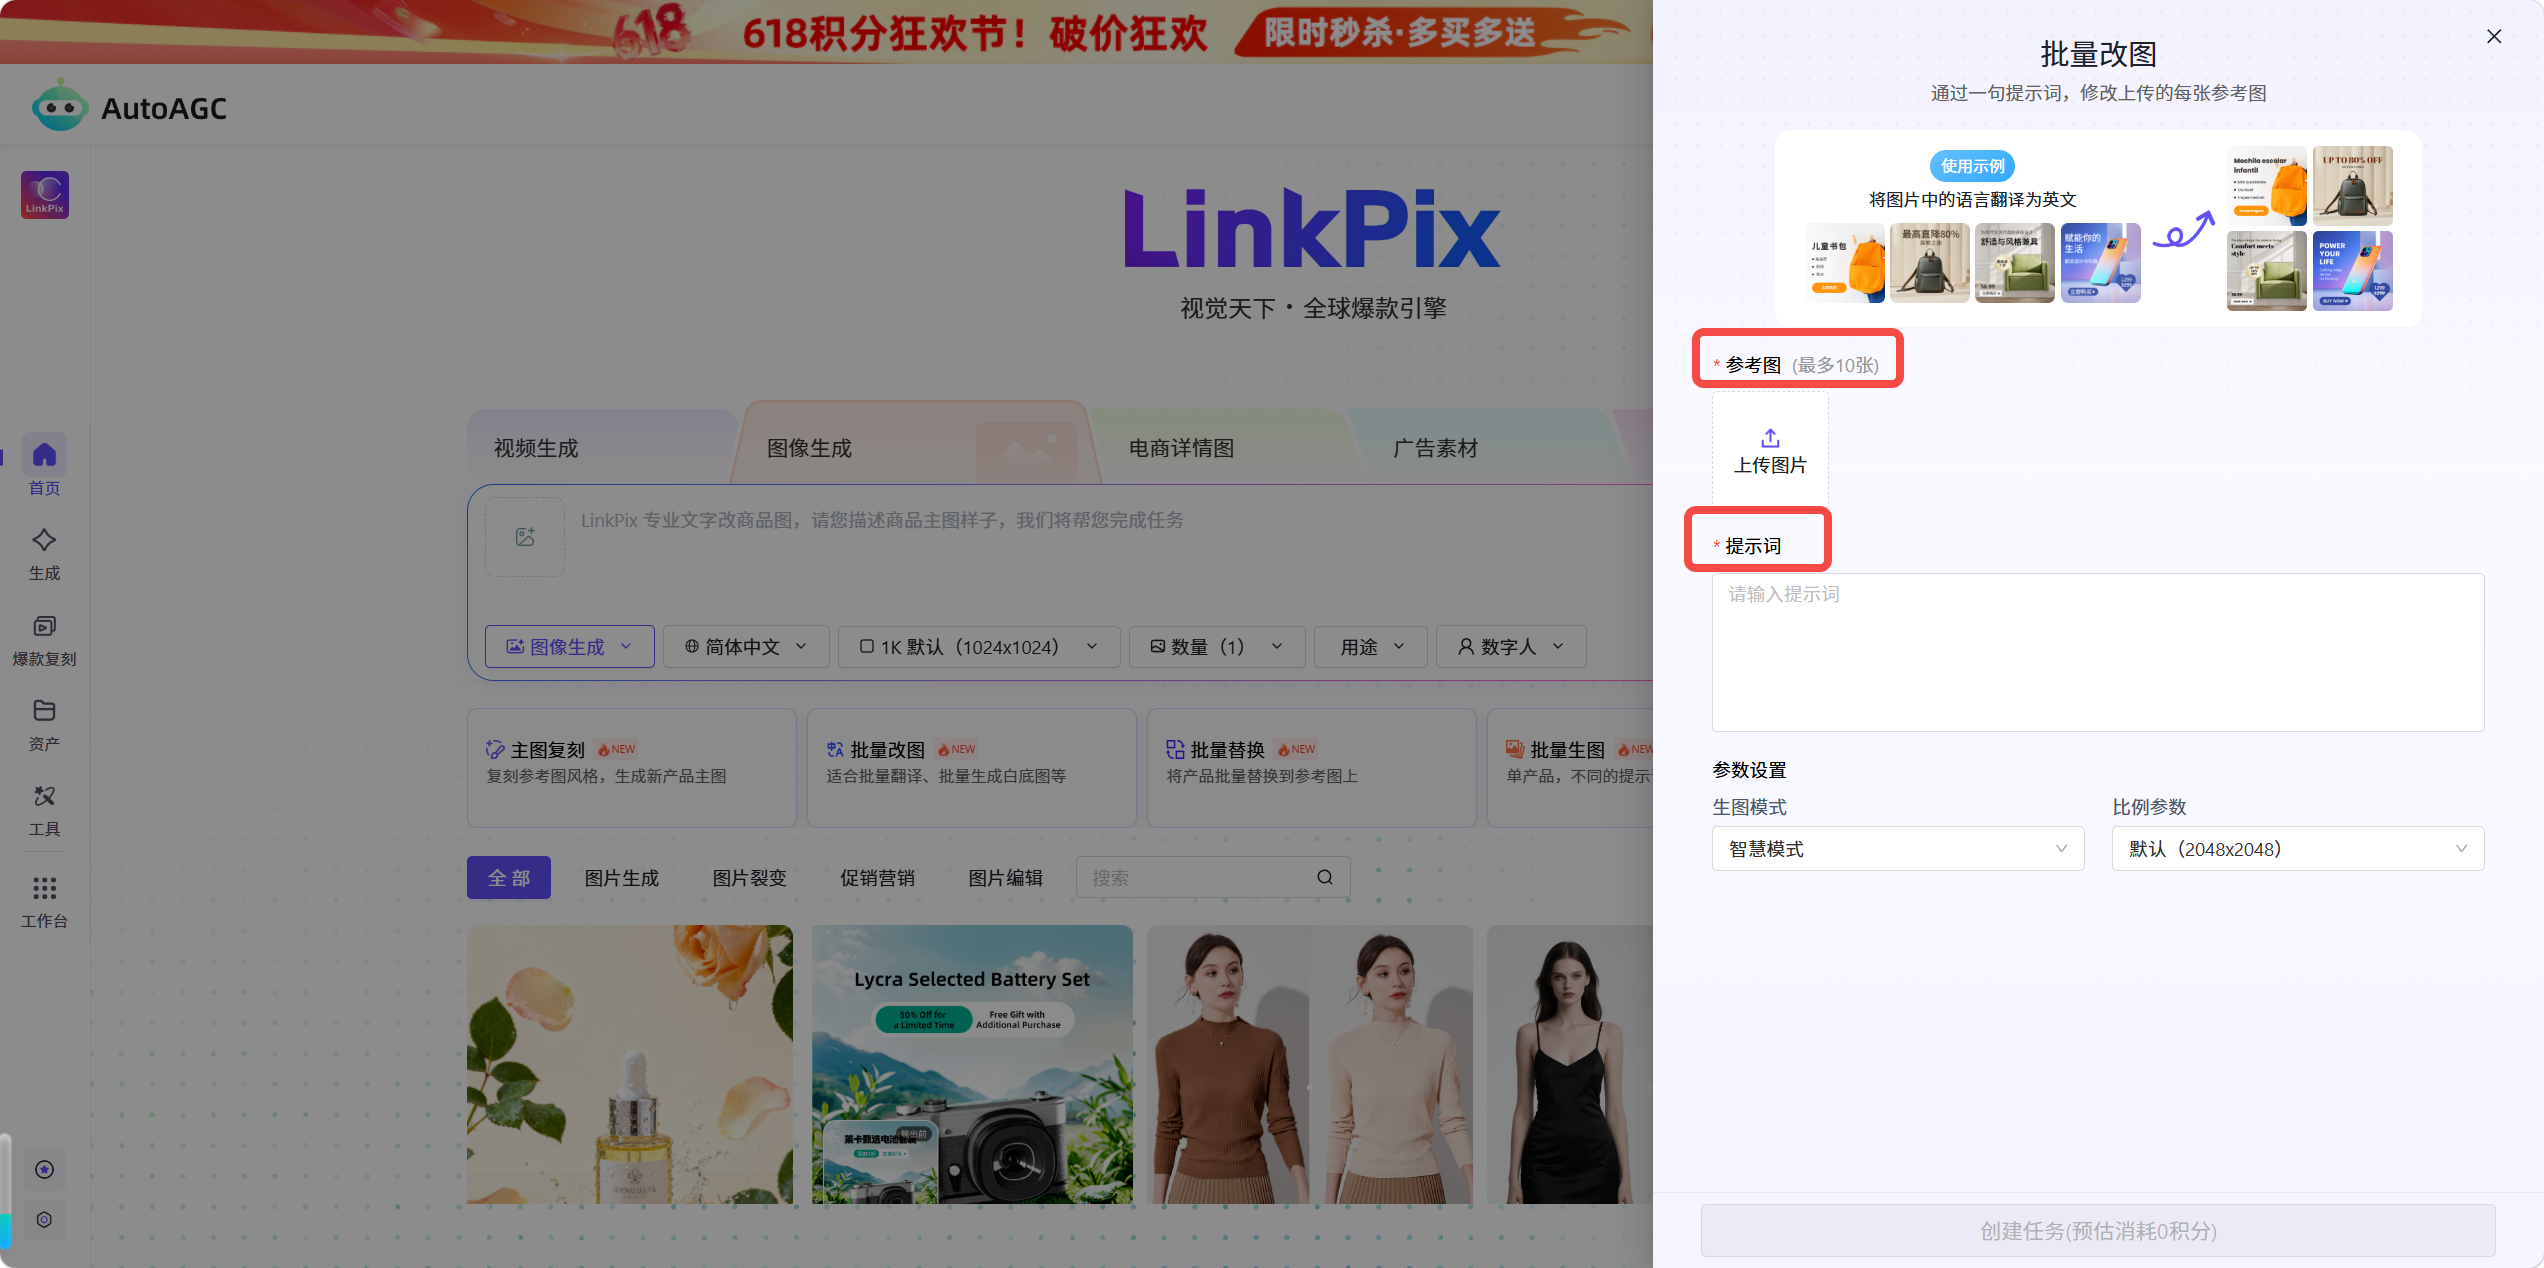Click the green armchair 舒适与风格兼具 example
Viewport: 2544px width, 1268px height.
(2015, 263)
